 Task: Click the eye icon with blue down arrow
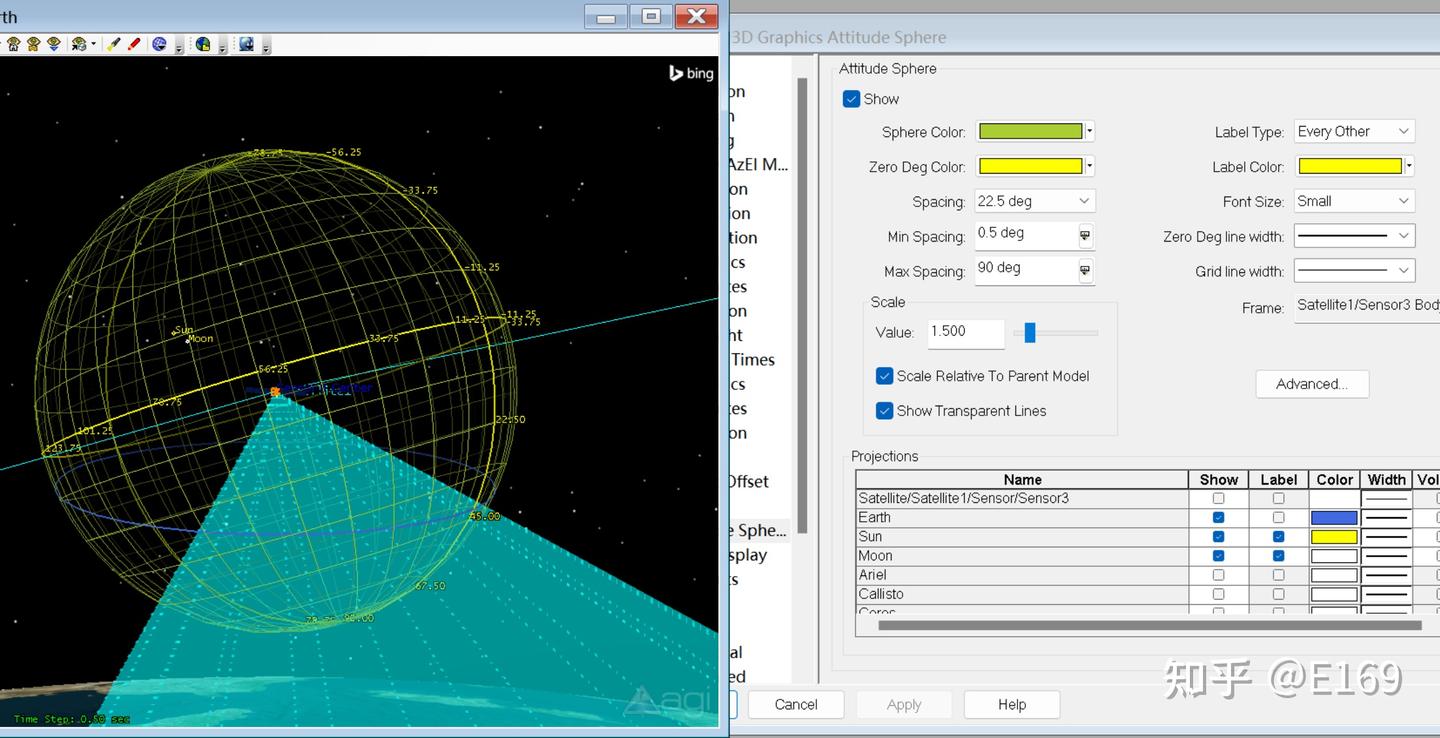pos(54,44)
